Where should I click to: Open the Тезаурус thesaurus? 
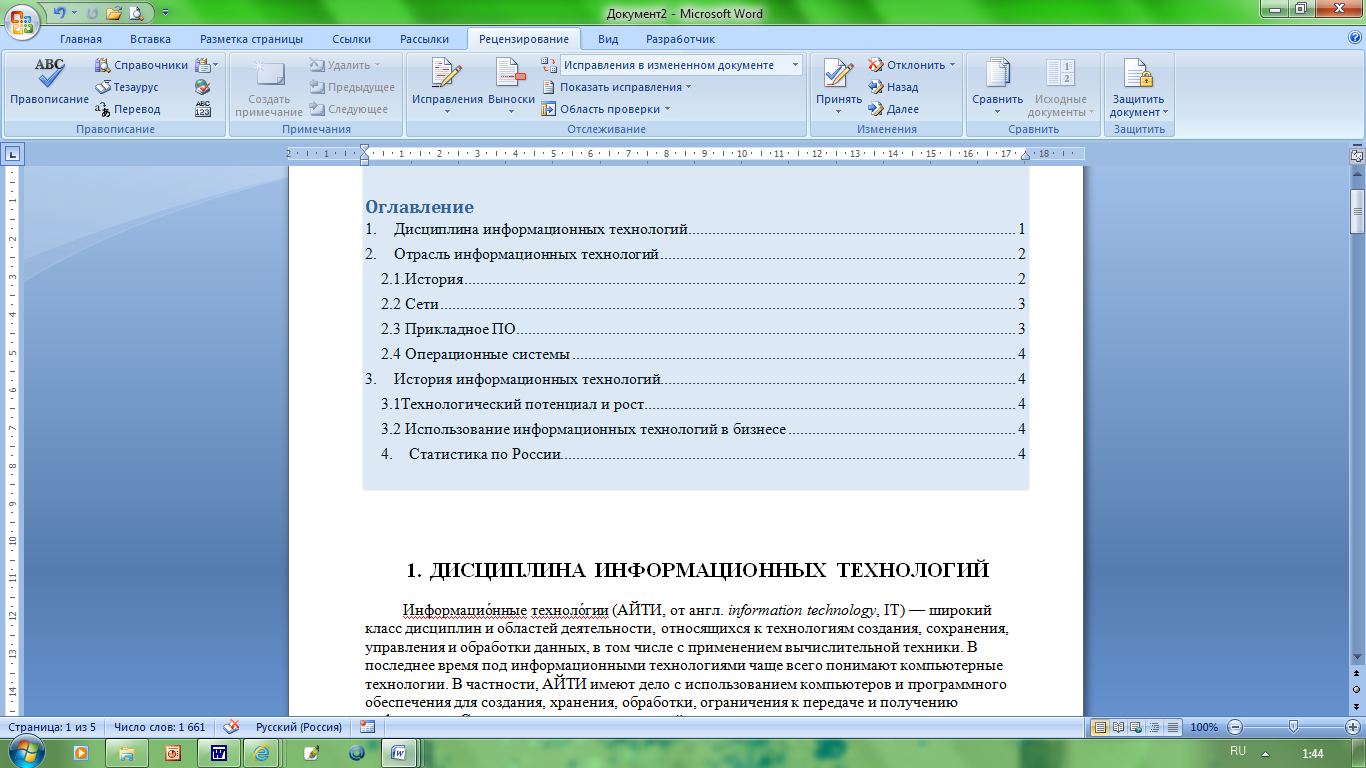coord(127,87)
